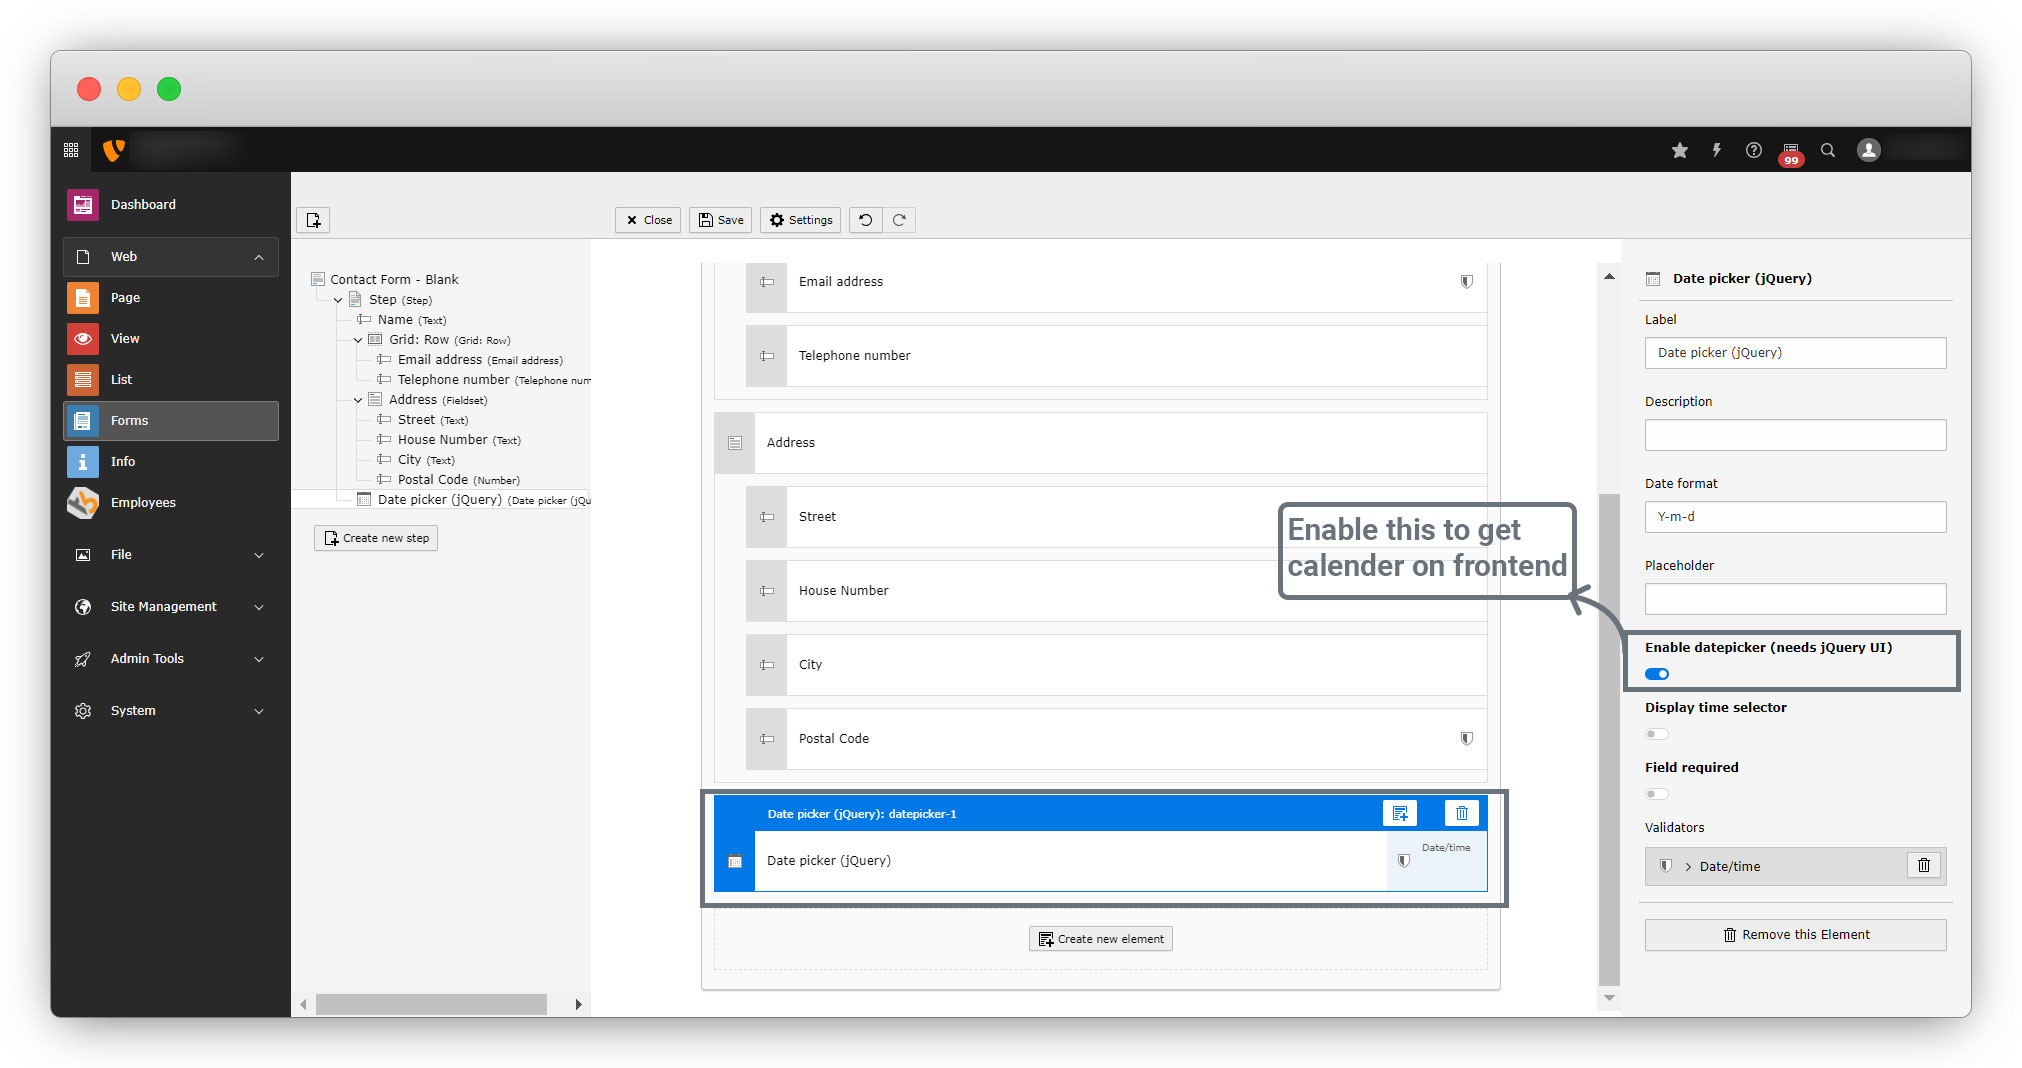Delete the selected datepicker-1 element via trash icon
2022x1068 pixels.
pos(1461,813)
